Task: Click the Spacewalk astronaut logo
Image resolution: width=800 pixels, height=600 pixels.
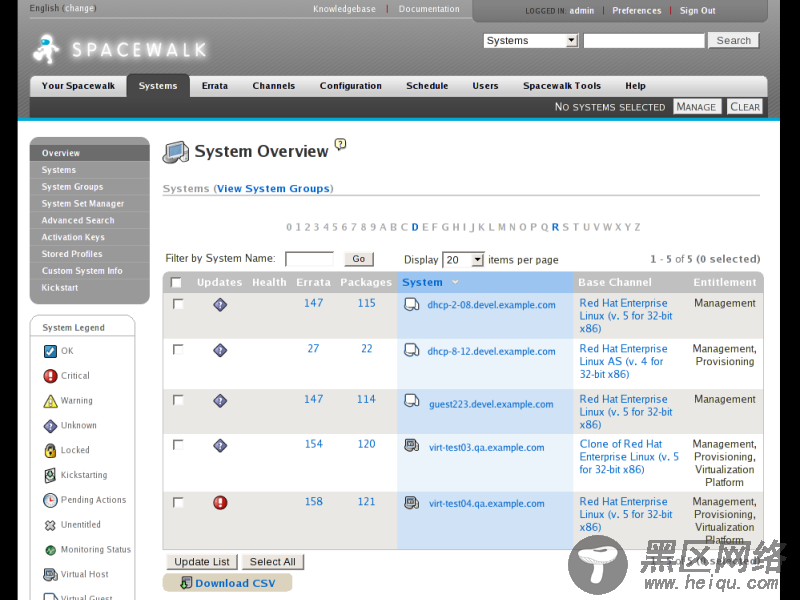Action: tap(46, 49)
